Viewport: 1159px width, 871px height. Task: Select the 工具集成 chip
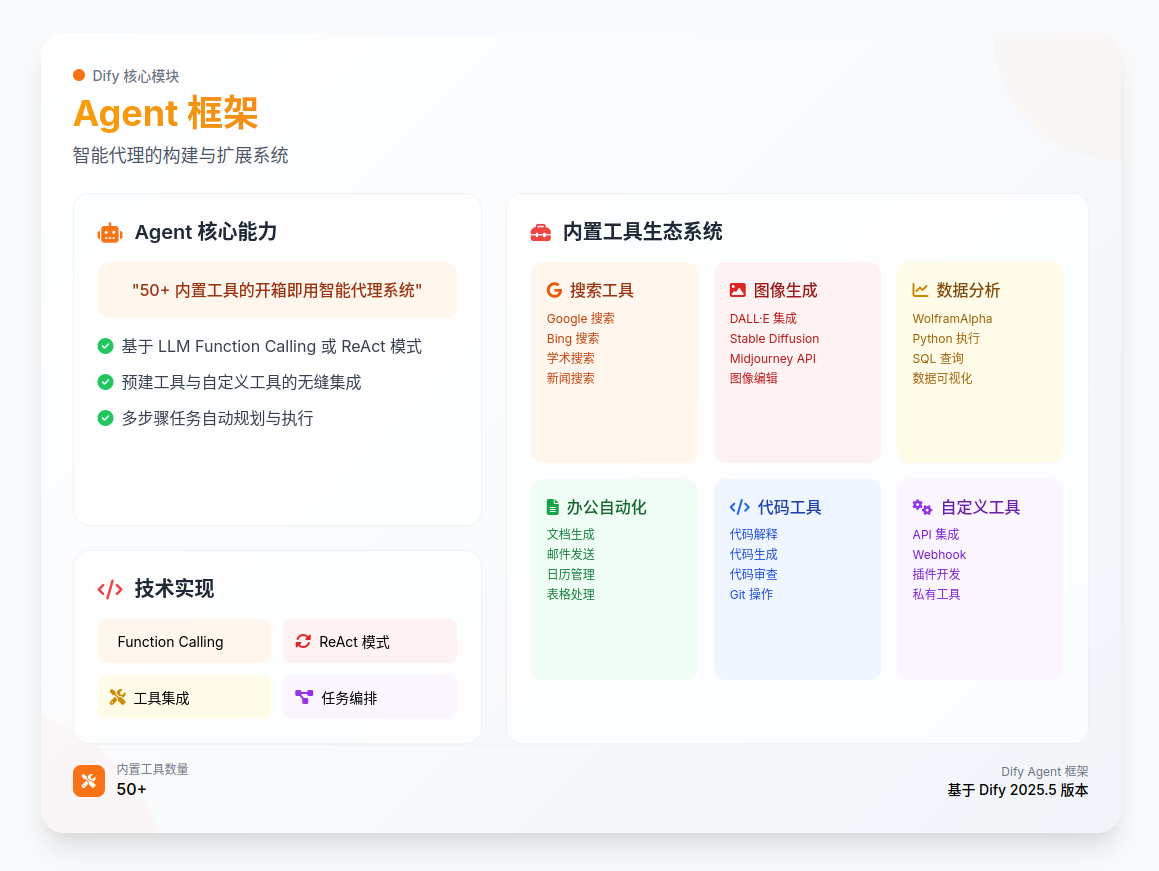click(185, 697)
